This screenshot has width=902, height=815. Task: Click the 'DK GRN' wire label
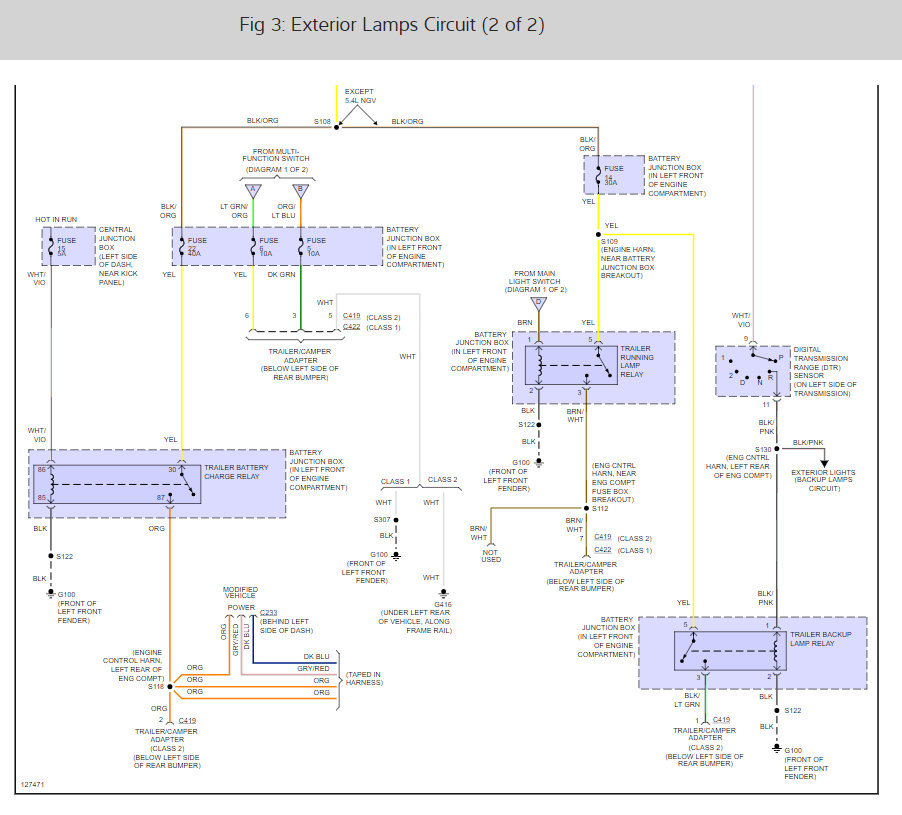pyautogui.click(x=281, y=275)
